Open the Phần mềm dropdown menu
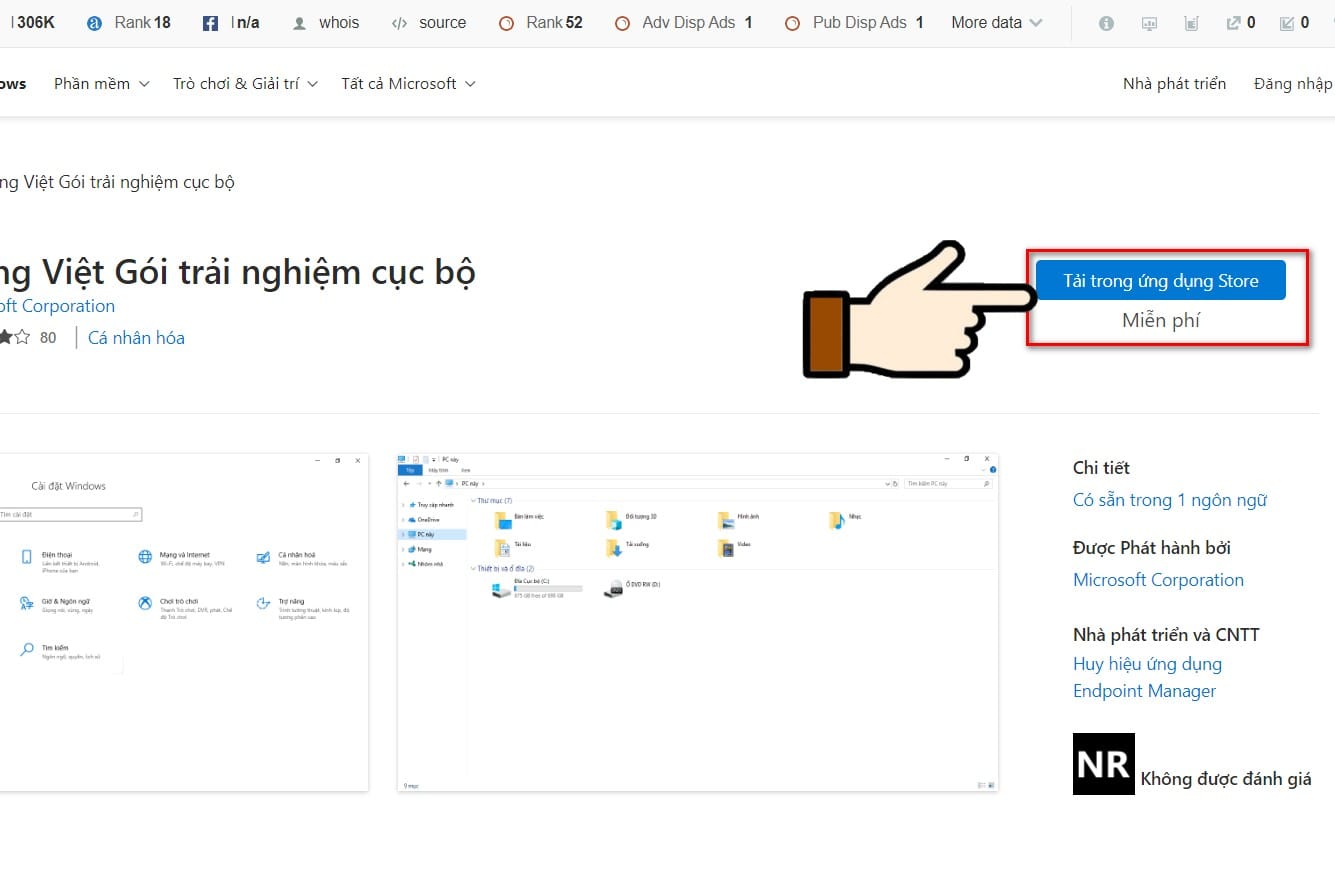Screen dimensions: 1335x884 [101, 84]
